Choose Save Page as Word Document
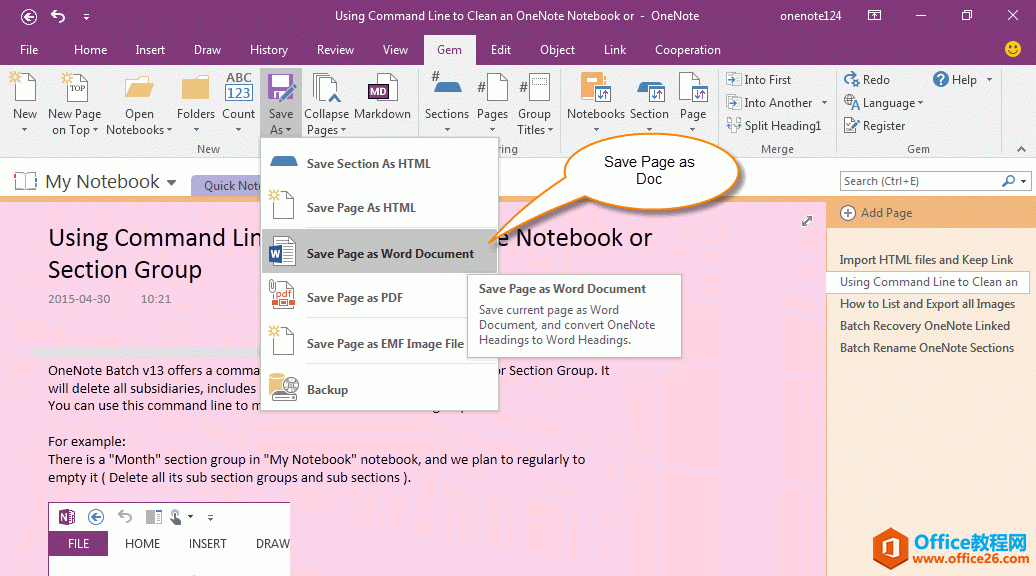 point(390,253)
